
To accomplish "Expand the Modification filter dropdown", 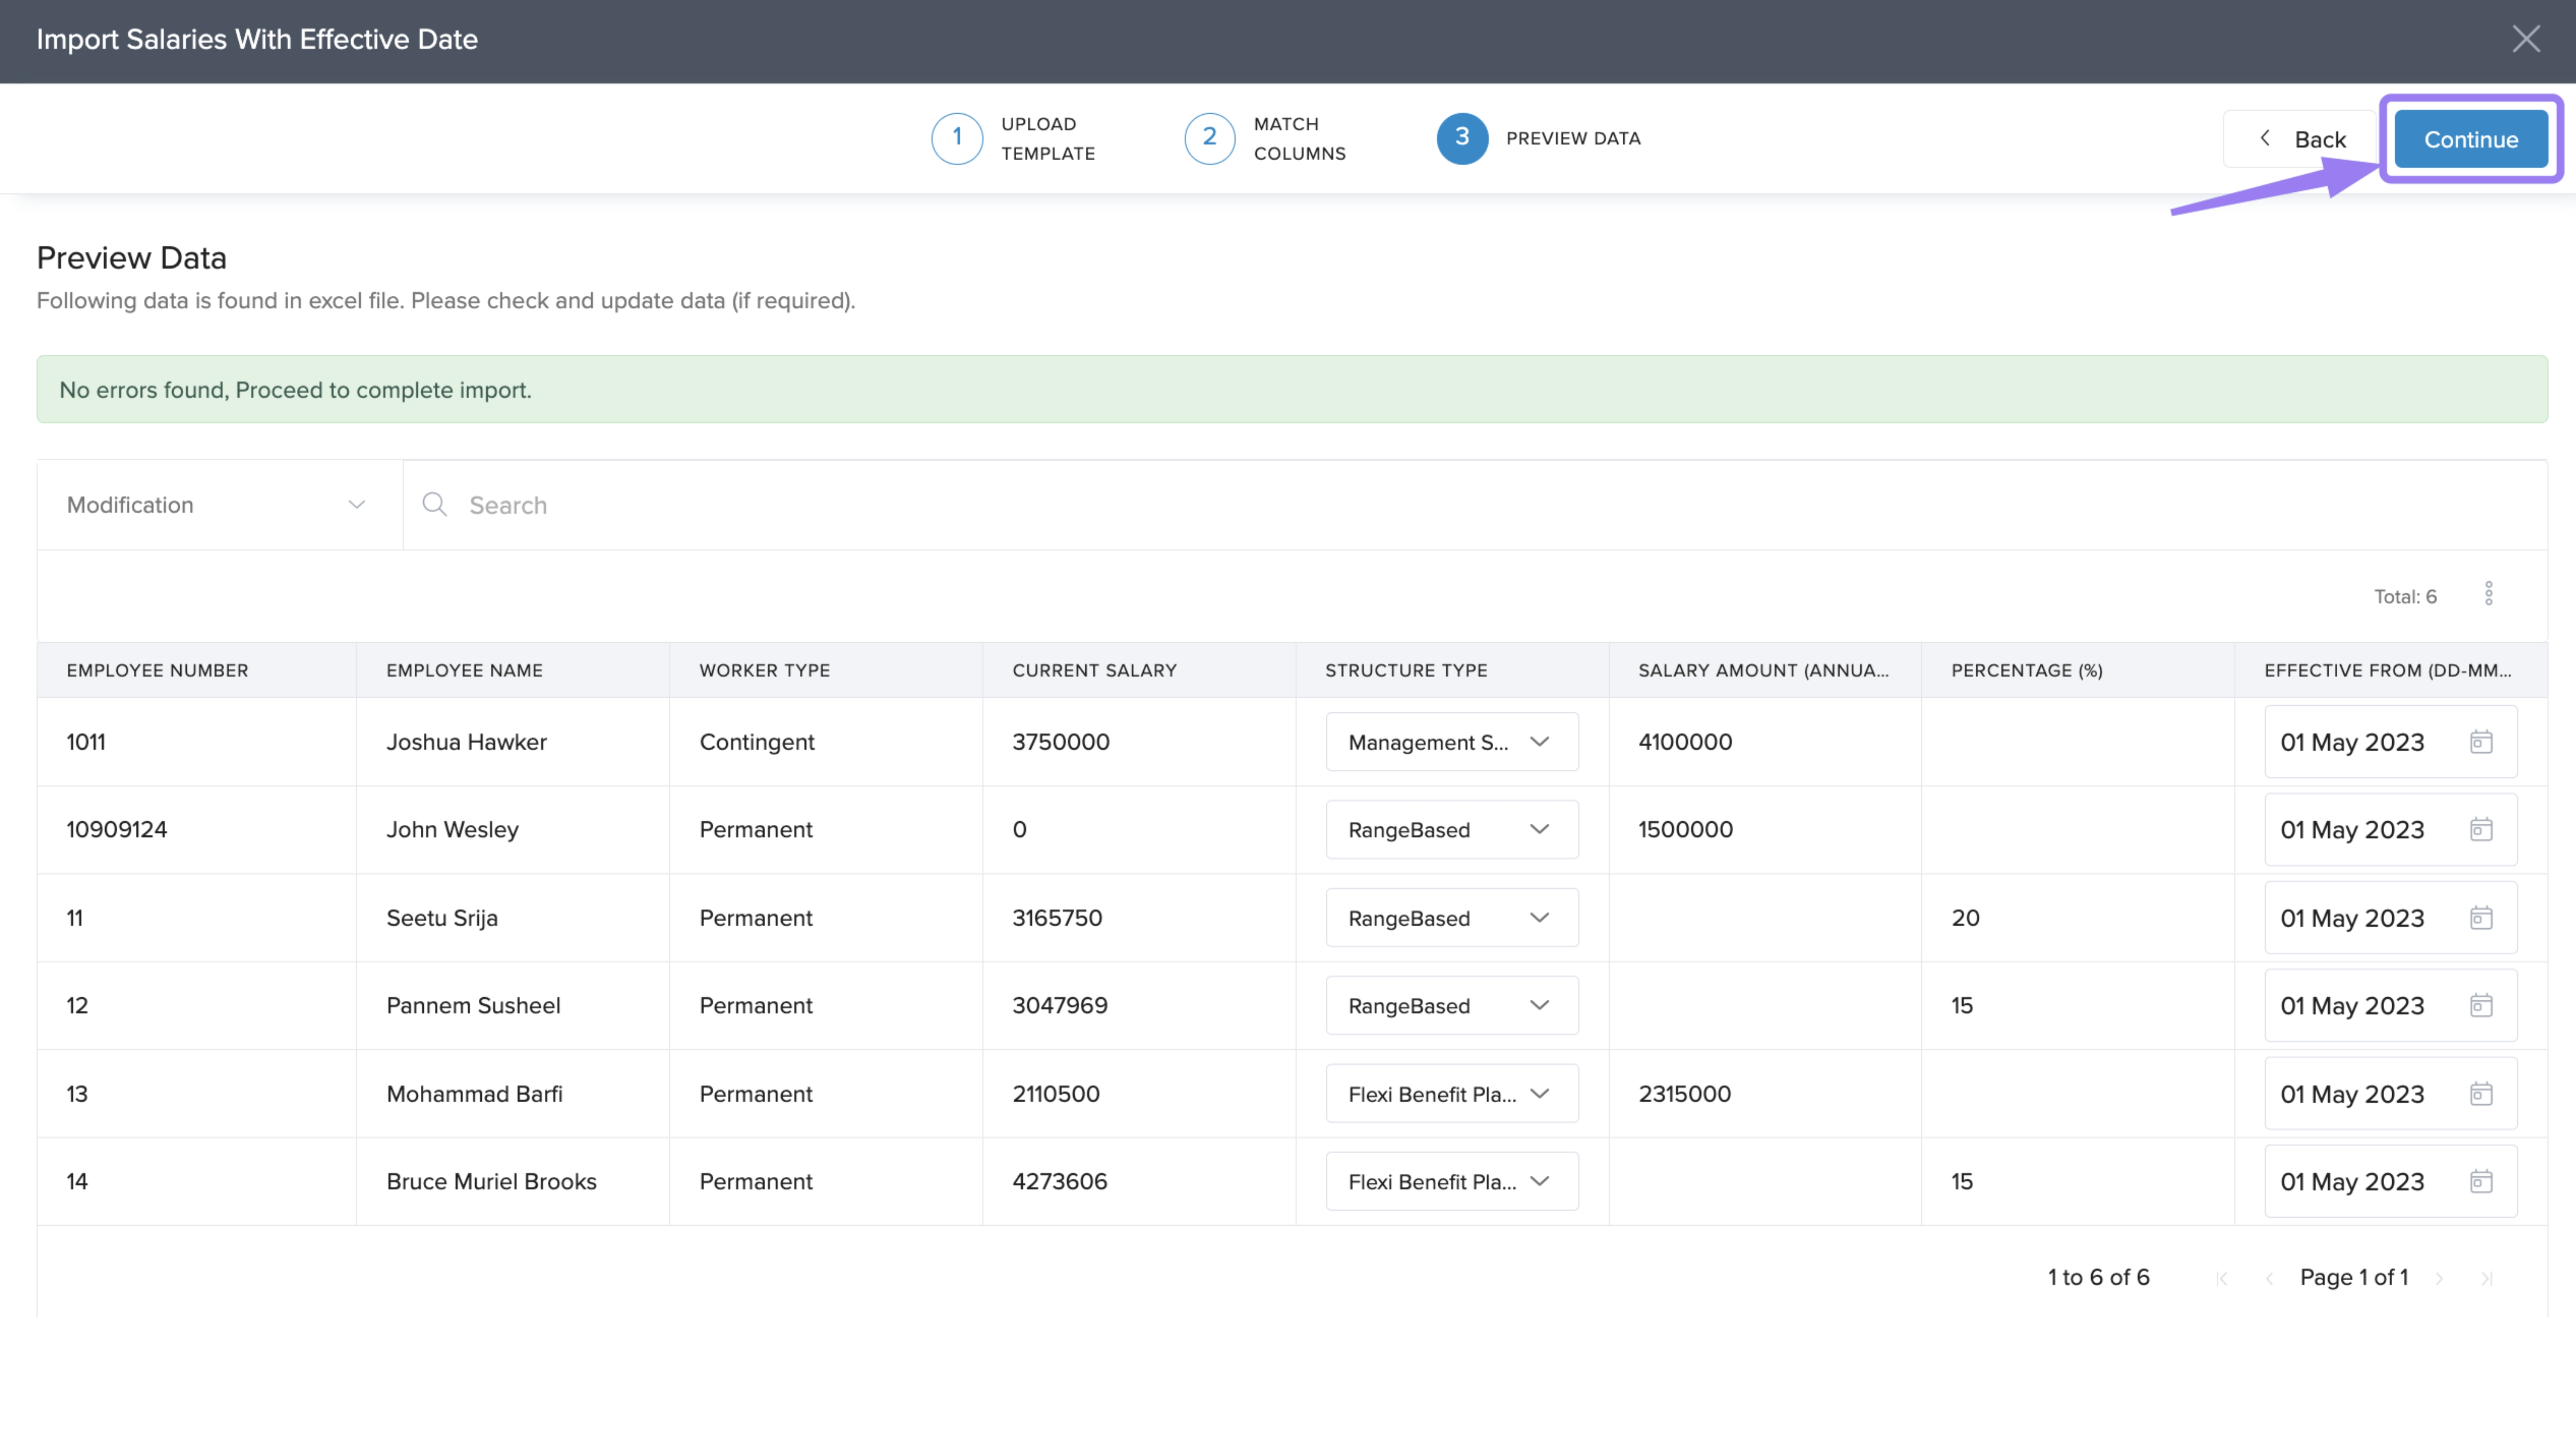I will click(218, 505).
